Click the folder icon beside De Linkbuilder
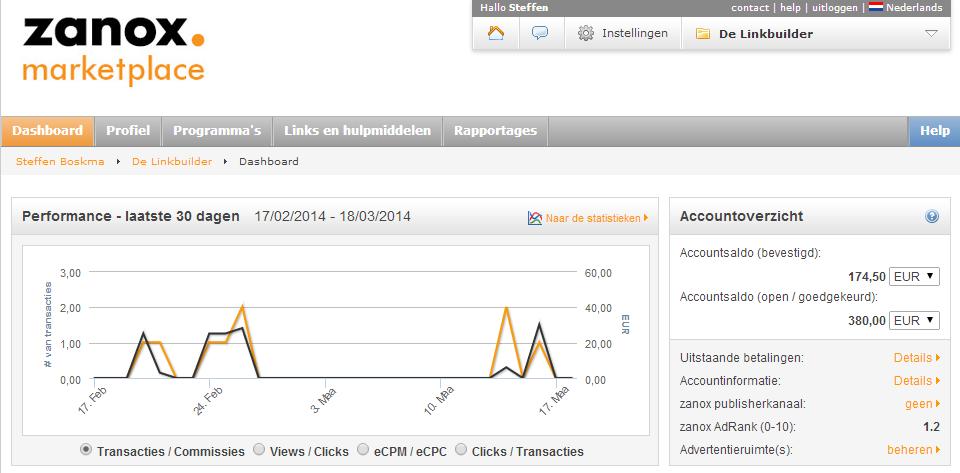The width and height of the screenshot is (960, 473). (x=703, y=34)
